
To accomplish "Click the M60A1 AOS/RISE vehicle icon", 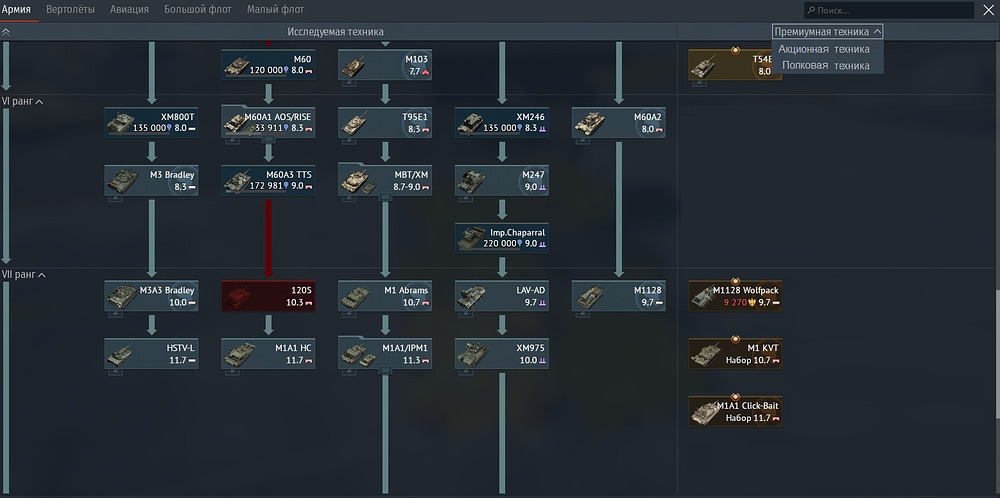I will (x=235, y=124).
